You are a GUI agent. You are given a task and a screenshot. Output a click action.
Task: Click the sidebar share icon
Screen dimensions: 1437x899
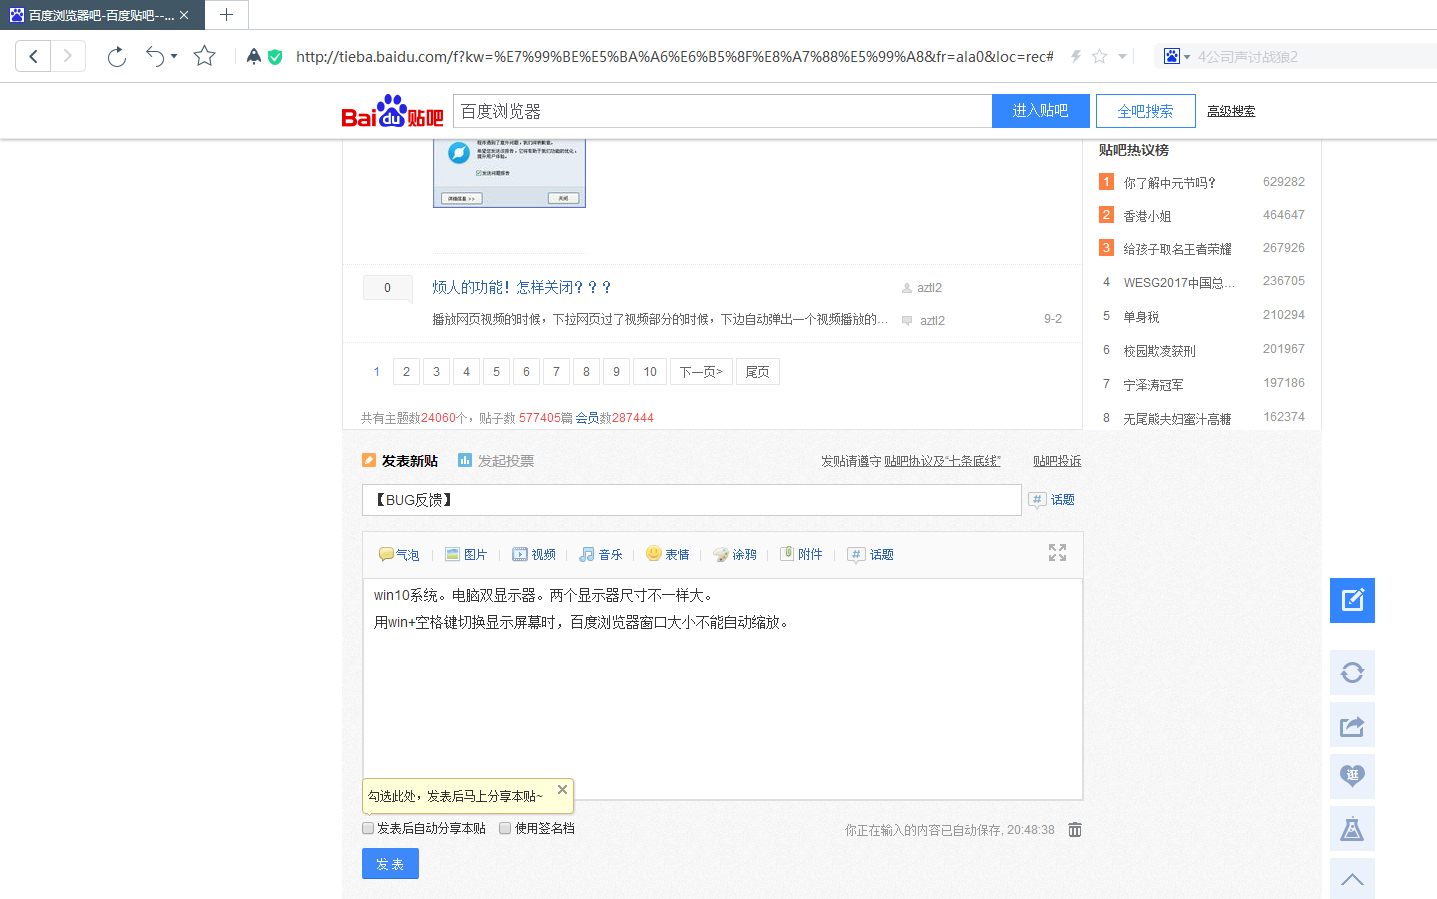tap(1352, 725)
